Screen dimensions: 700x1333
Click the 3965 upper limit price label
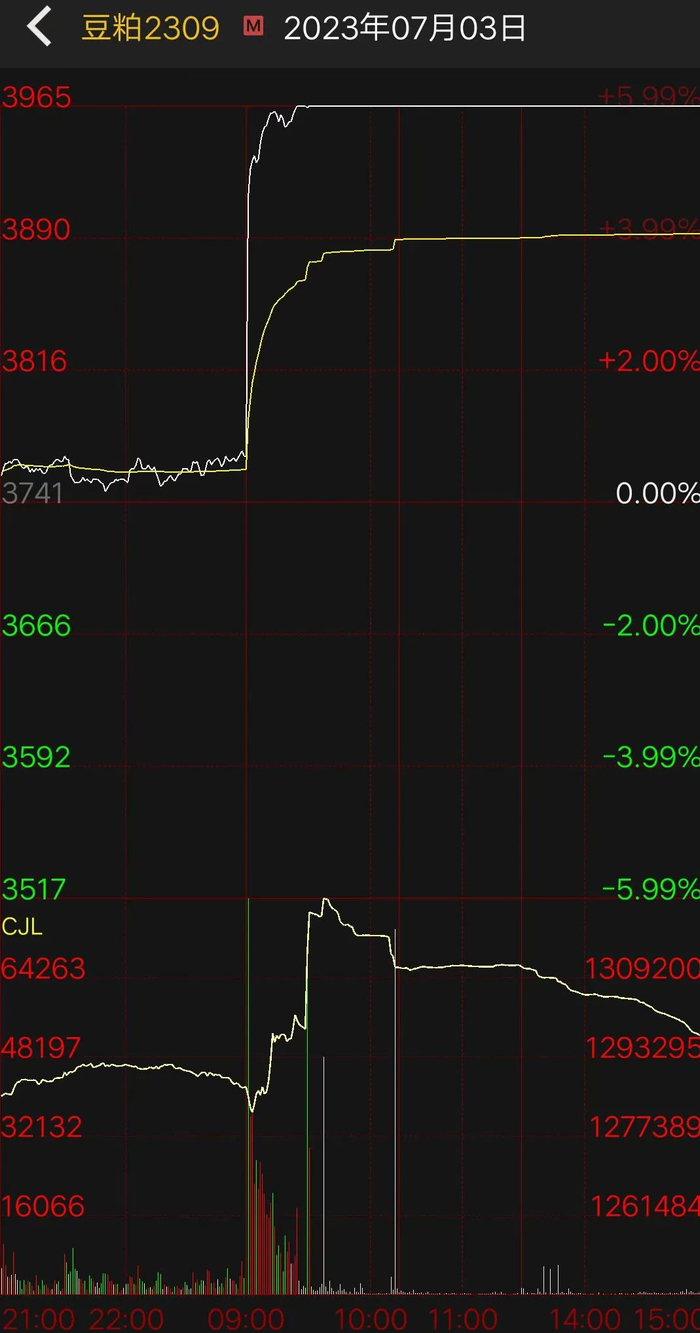[36, 97]
